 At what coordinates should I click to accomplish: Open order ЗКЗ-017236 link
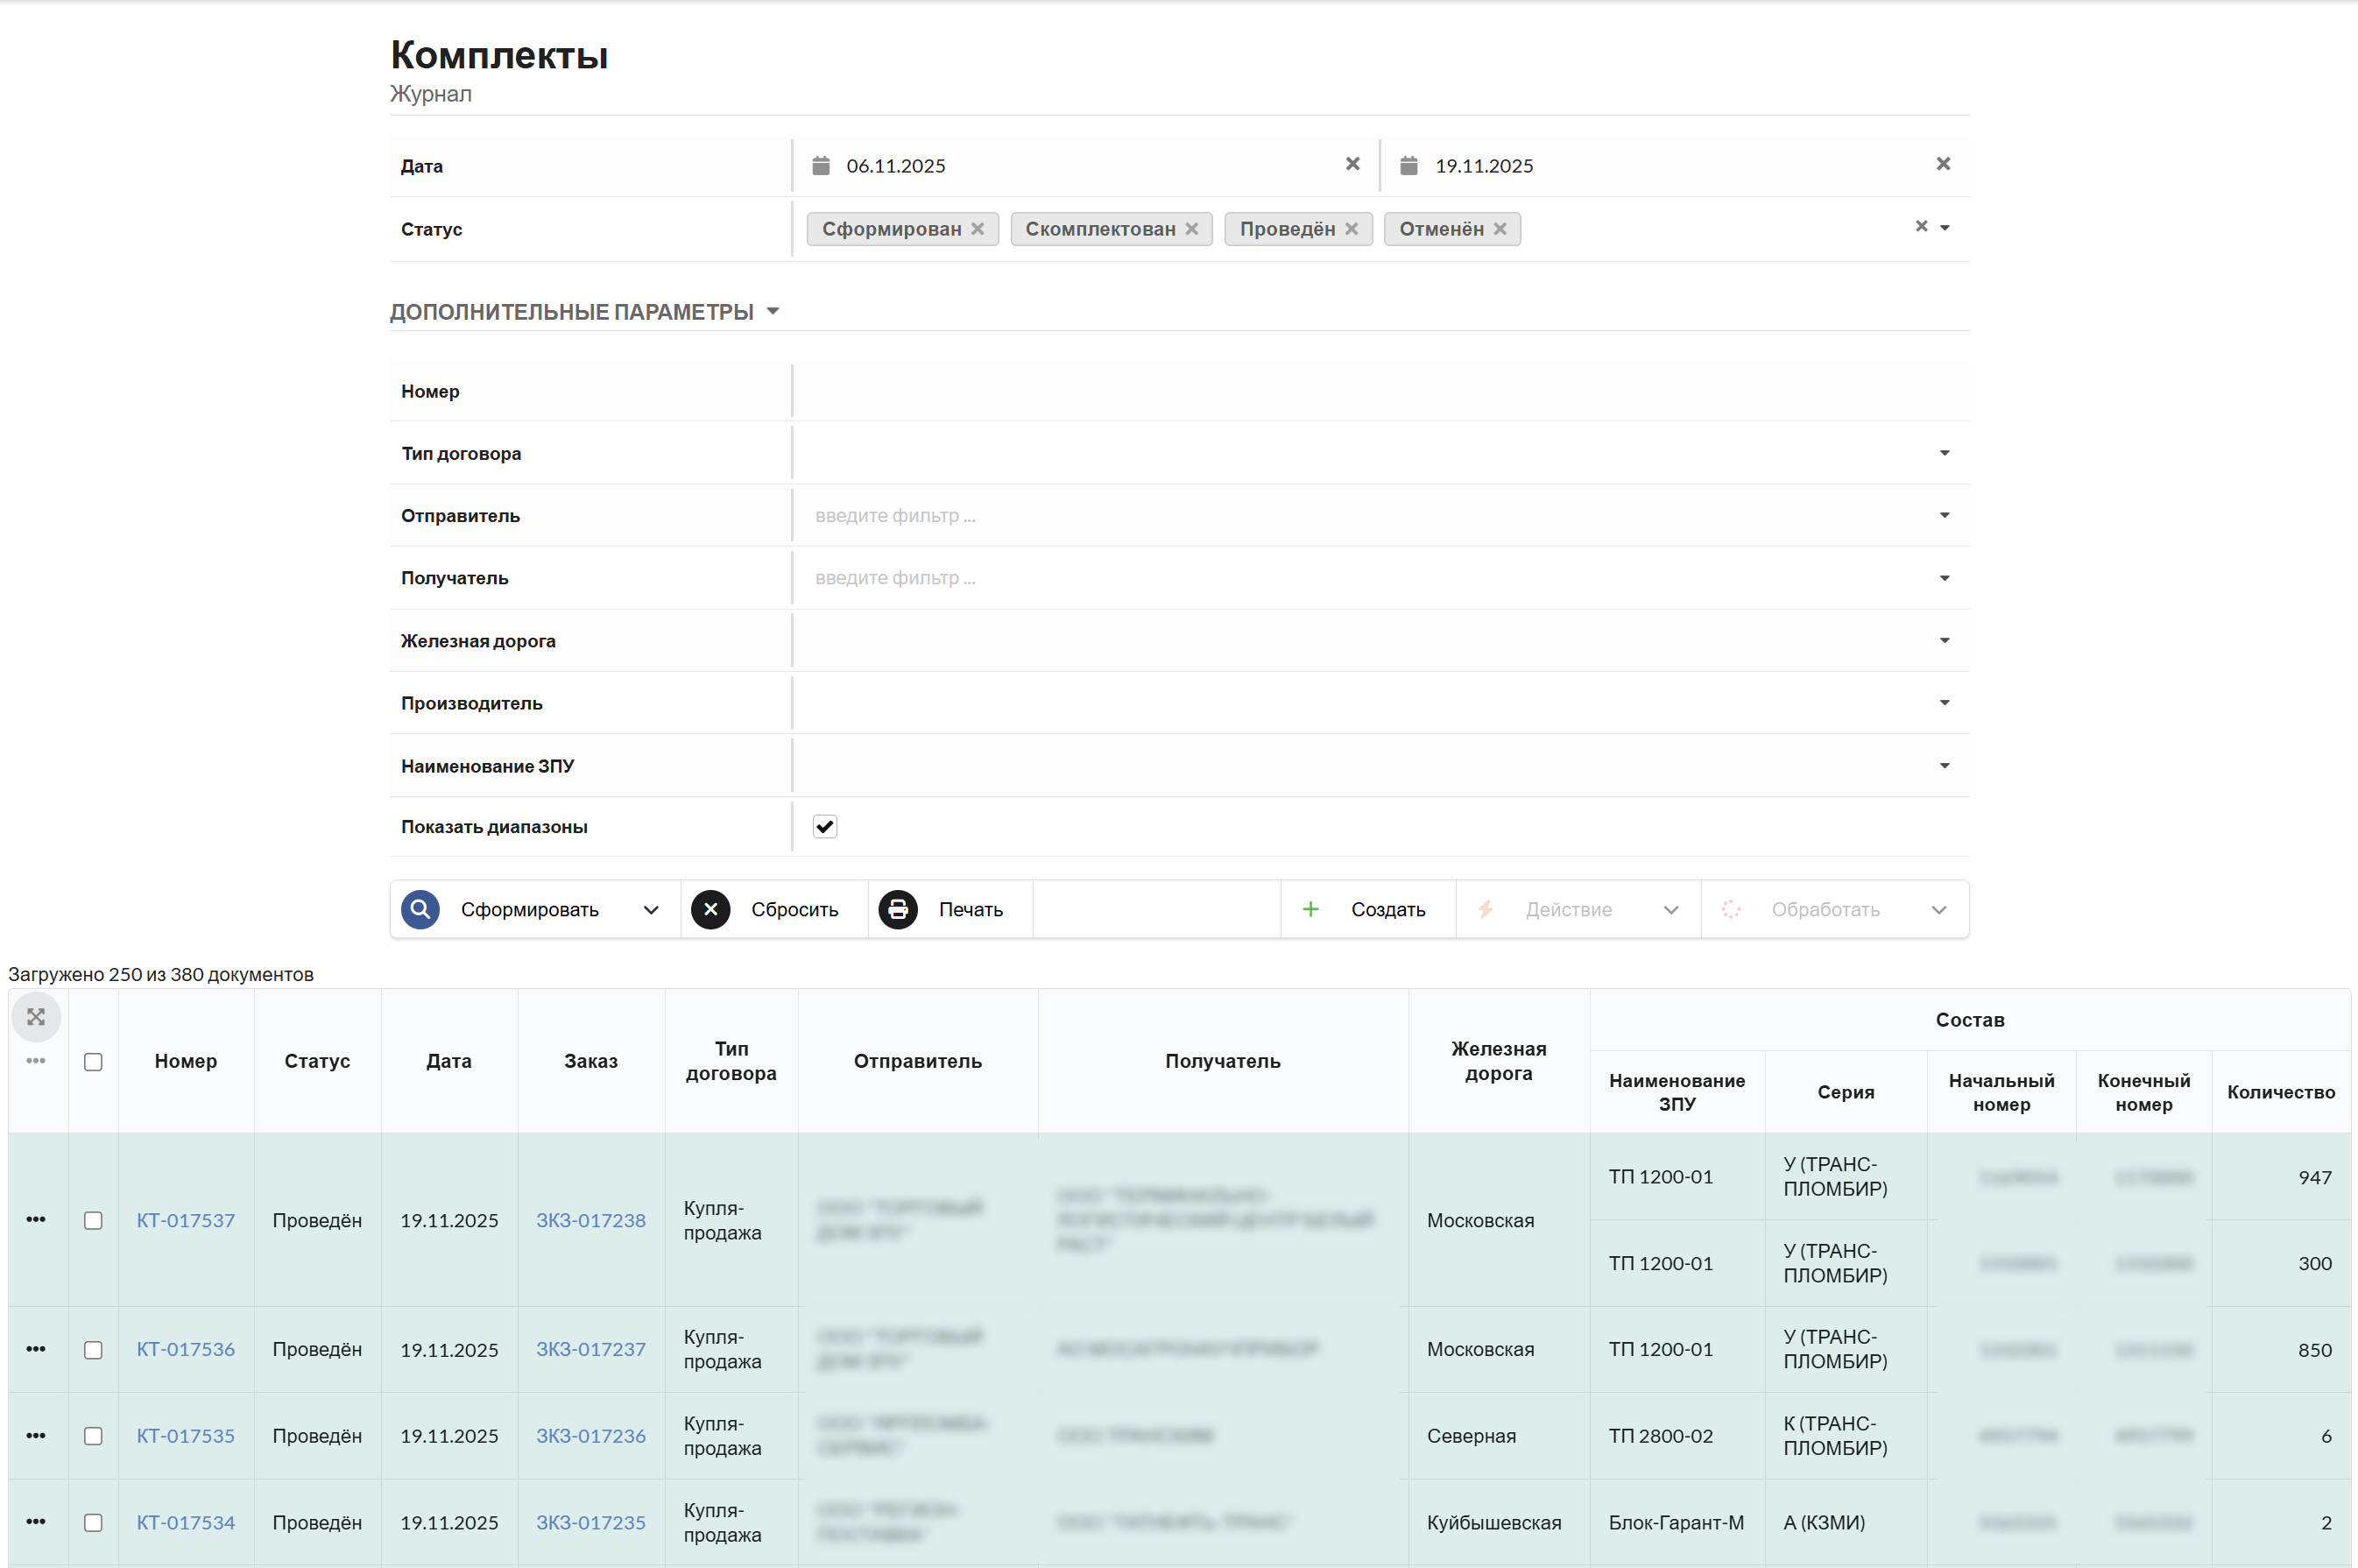coord(591,1436)
